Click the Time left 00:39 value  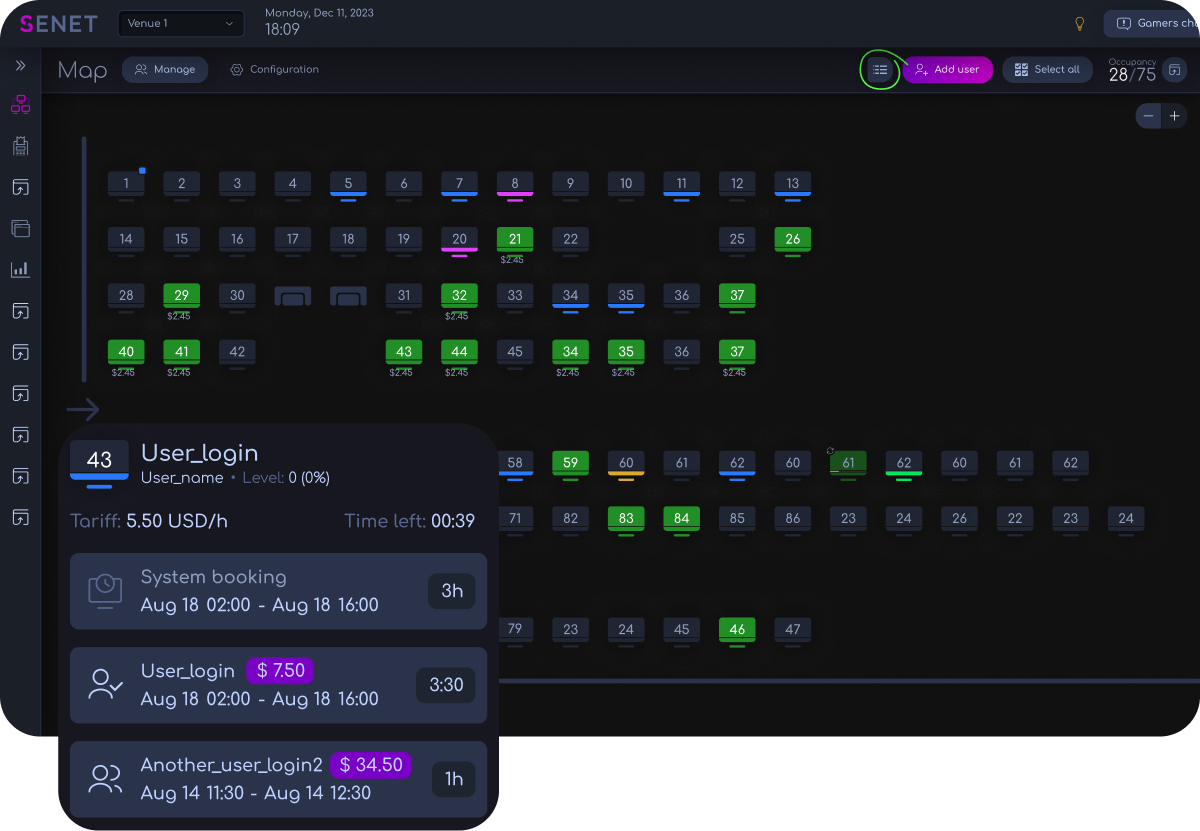(453, 521)
